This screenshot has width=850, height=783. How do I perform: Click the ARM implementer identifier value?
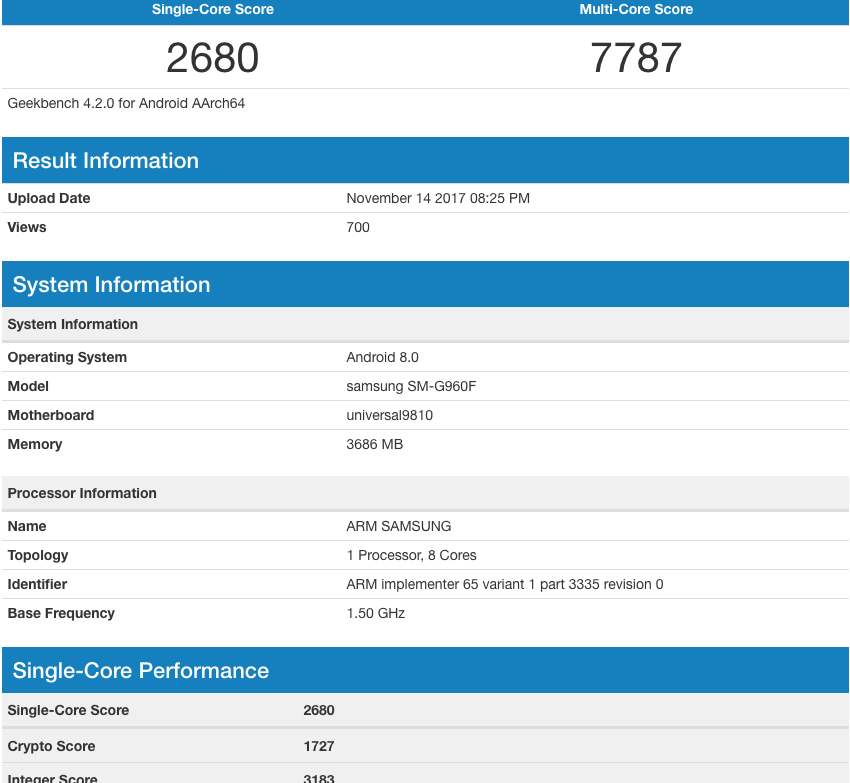point(504,584)
